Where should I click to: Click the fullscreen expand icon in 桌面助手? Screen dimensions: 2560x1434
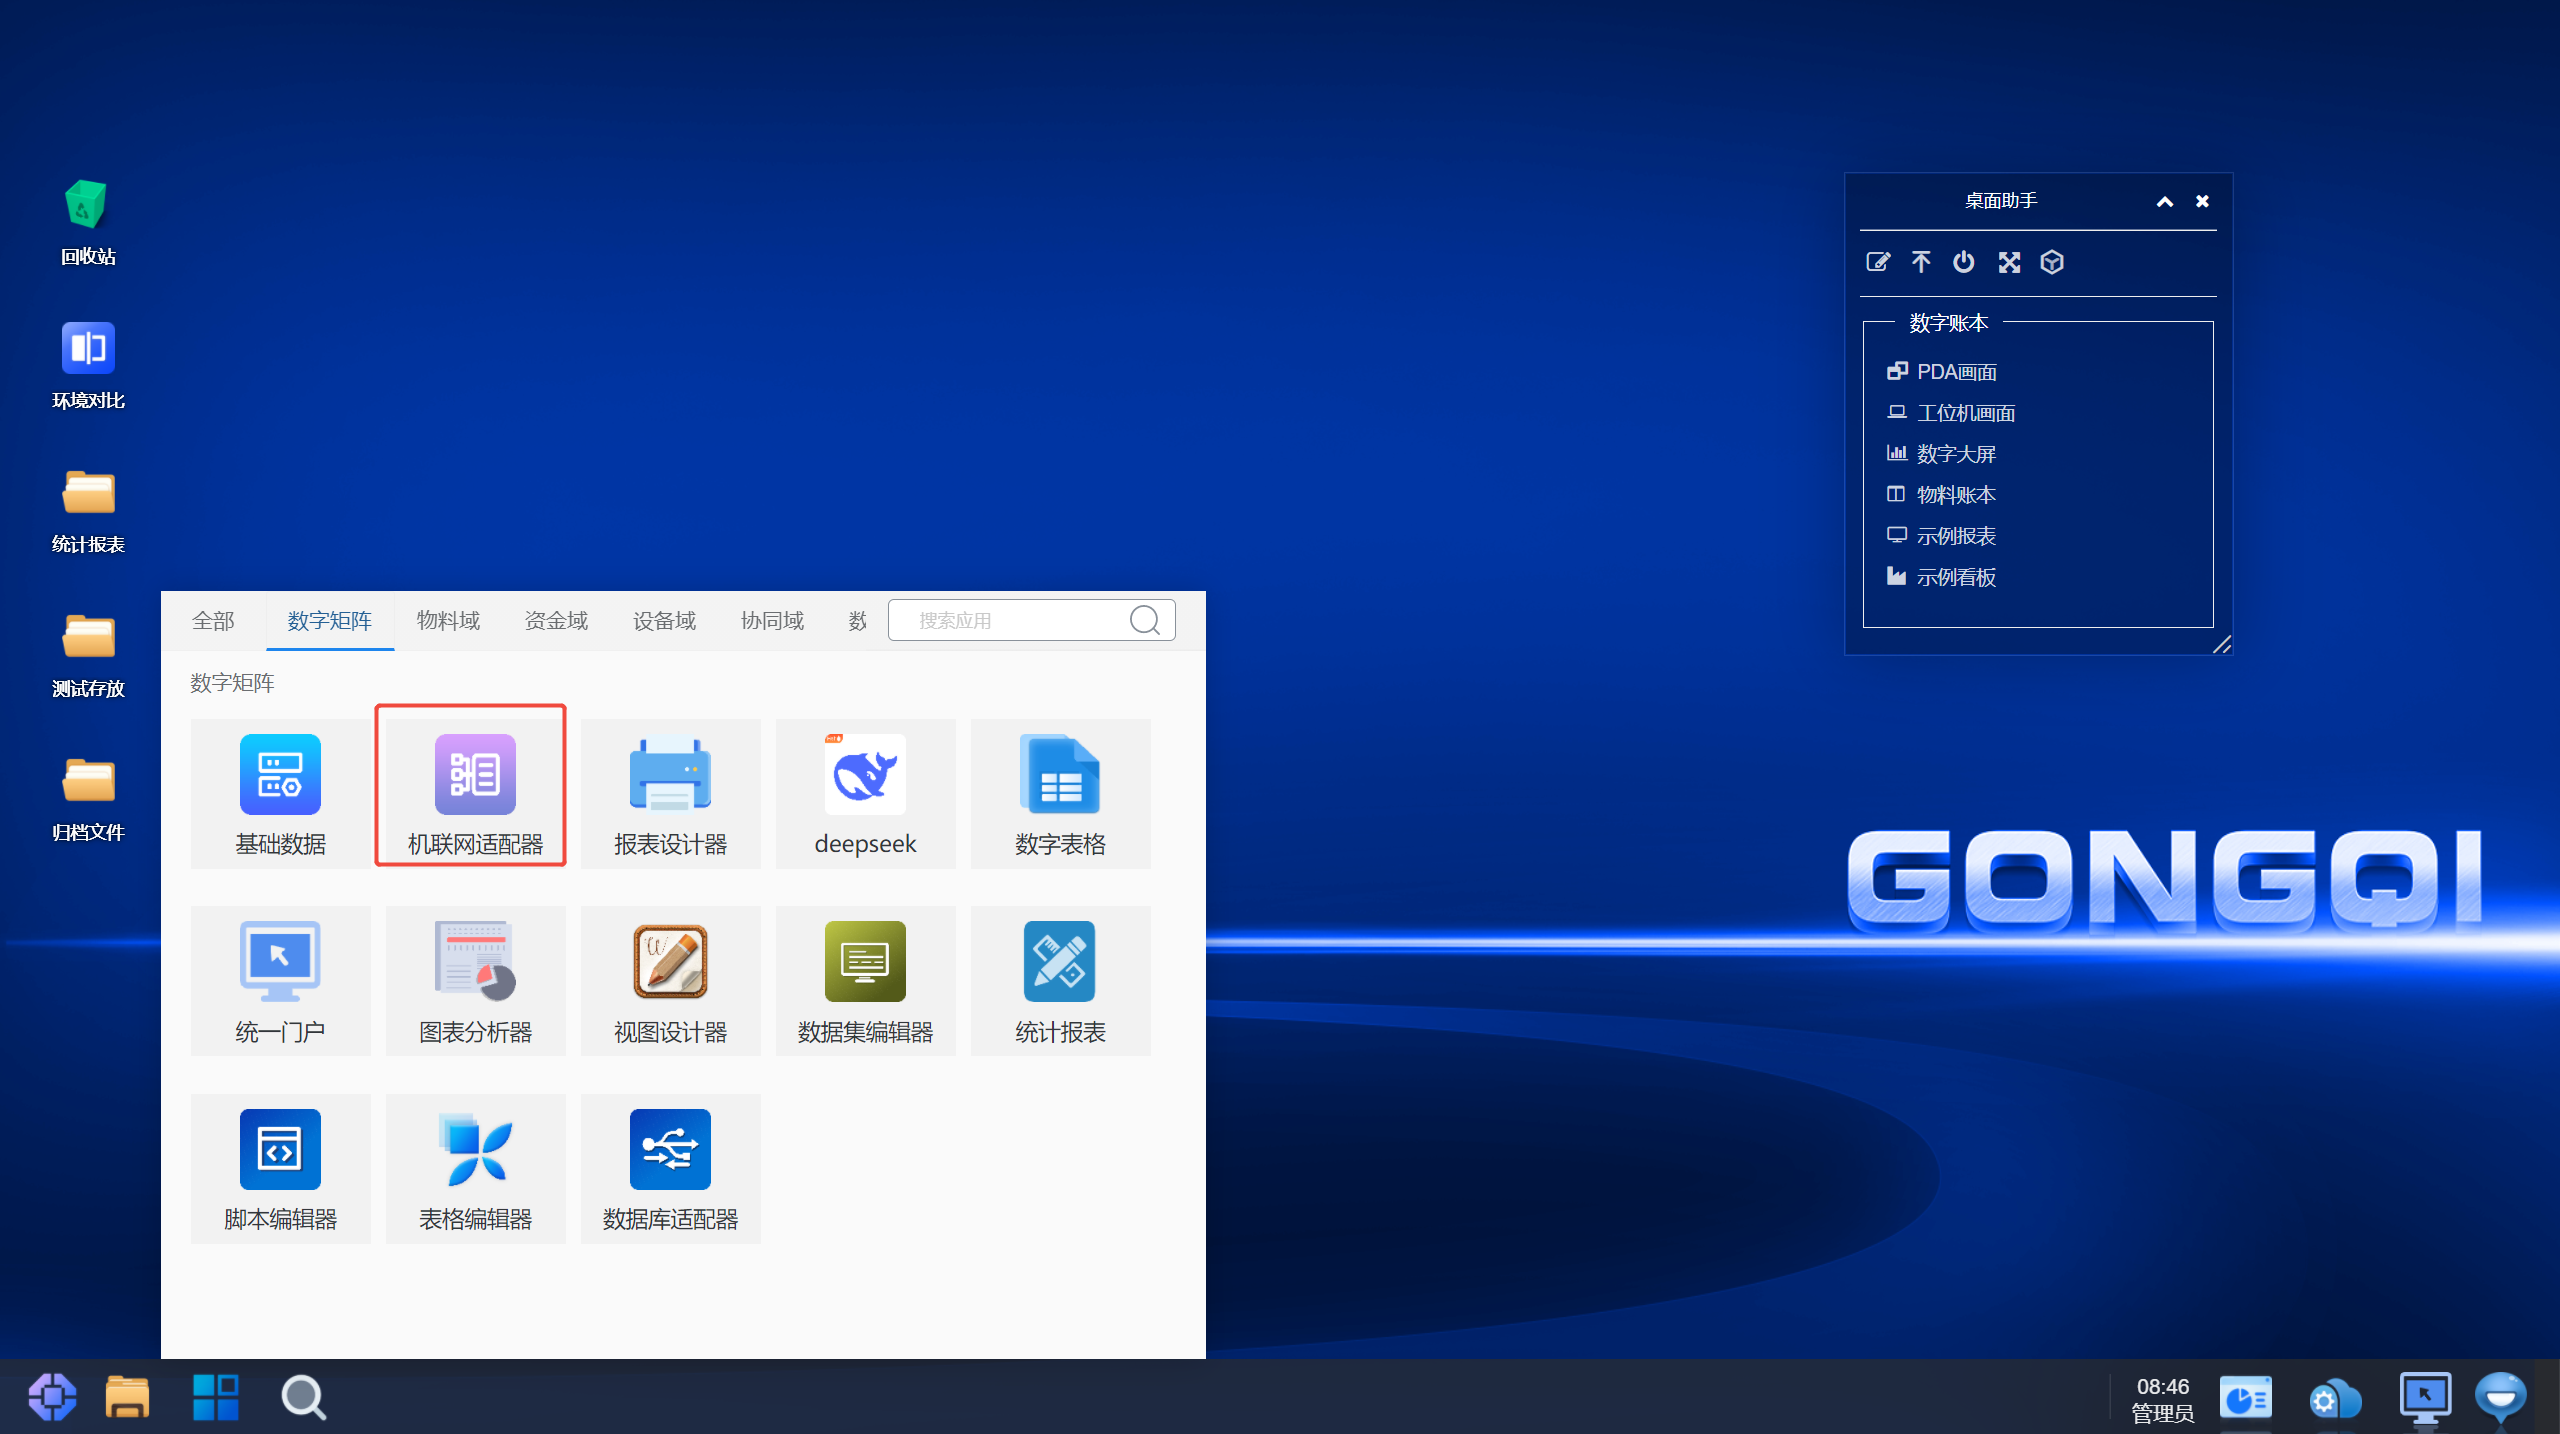click(2009, 262)
